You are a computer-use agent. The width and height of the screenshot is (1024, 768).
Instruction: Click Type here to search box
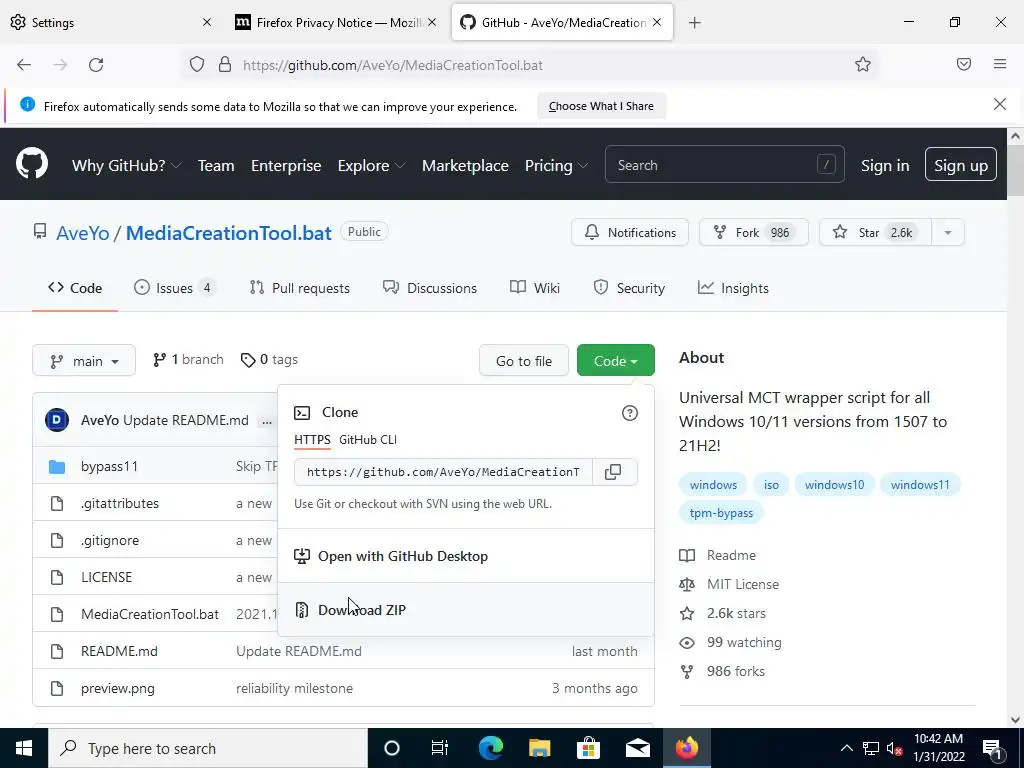point(208,748)
